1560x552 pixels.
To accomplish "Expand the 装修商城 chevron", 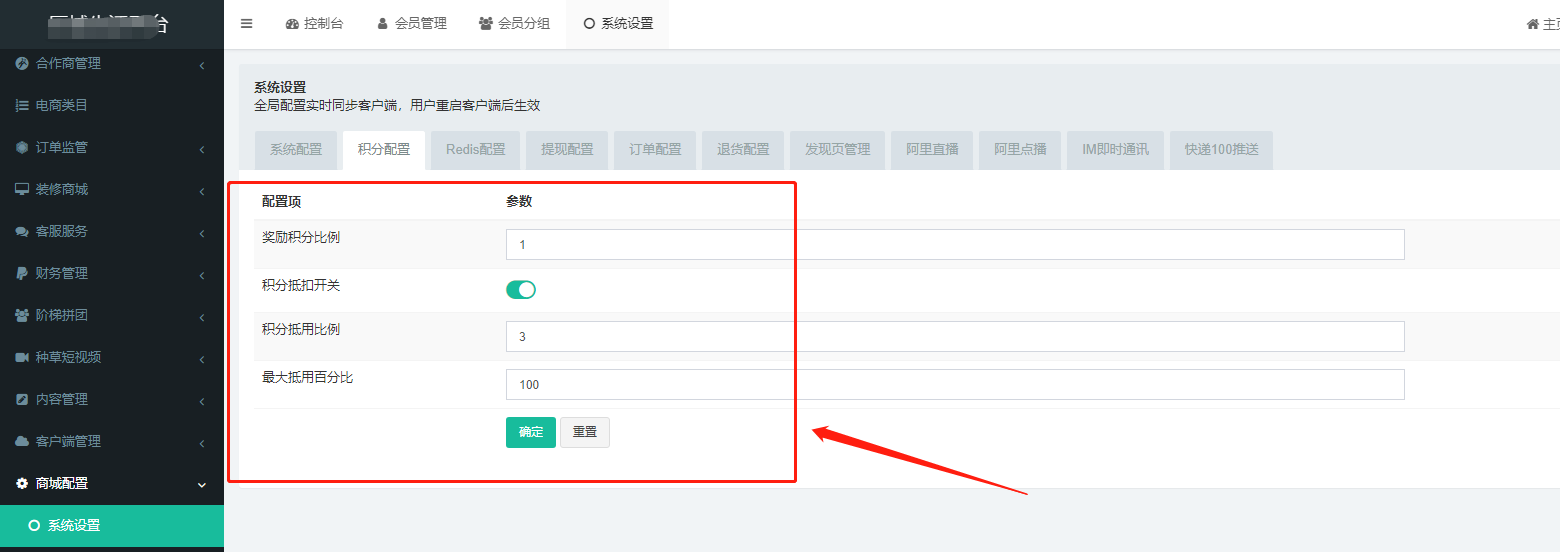I will (202, 191).
